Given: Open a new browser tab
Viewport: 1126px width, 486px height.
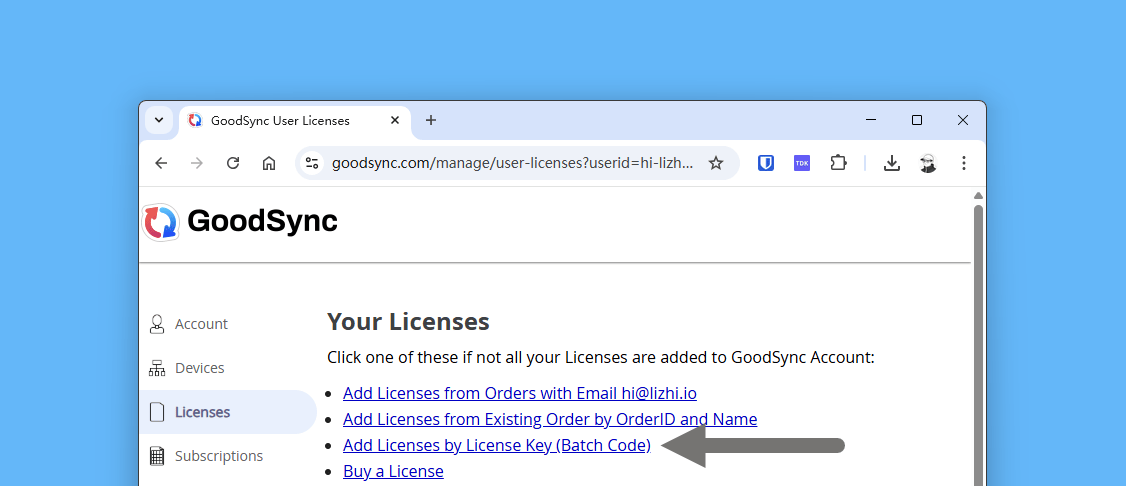Looking at the screenshot, I should (x=431, y=120).
